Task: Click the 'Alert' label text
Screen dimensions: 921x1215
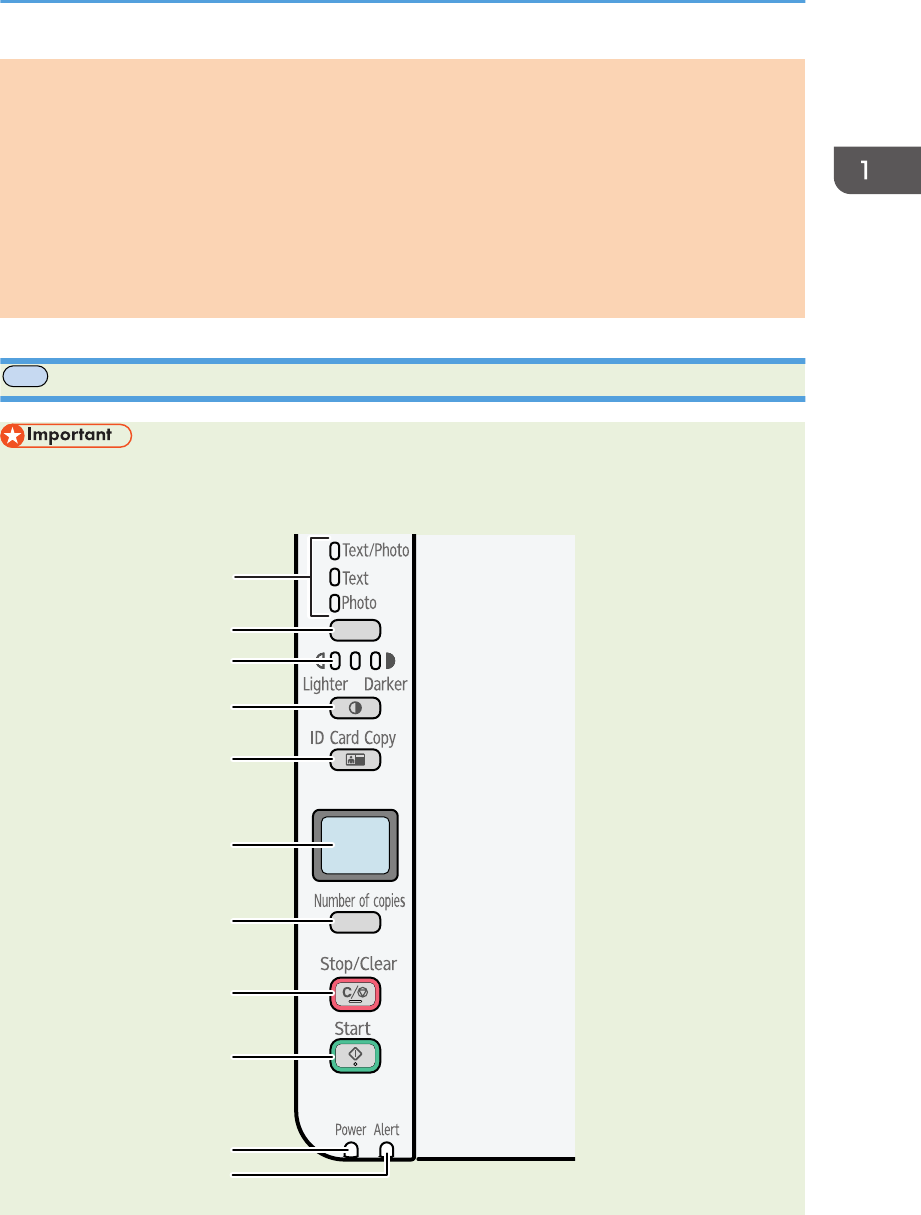Action: click(x=387, y=1130)
